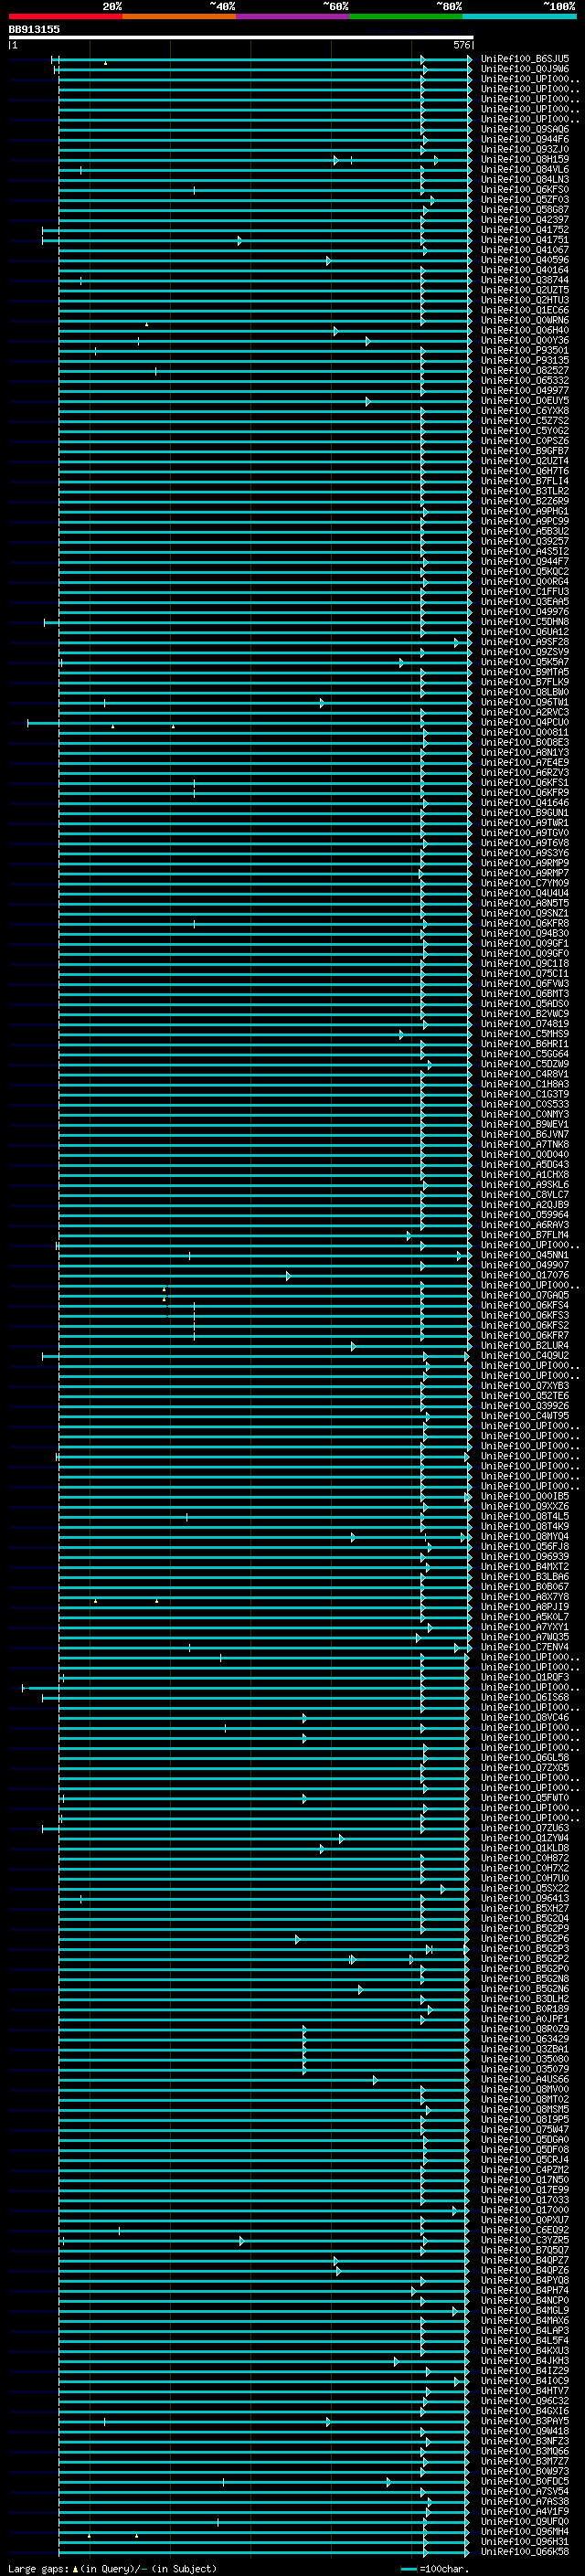The height and width of the screenshot is (2576, 585).
Task: Click hit label UniRef100_A7YXY1
Action: [x=525, y=1627]
